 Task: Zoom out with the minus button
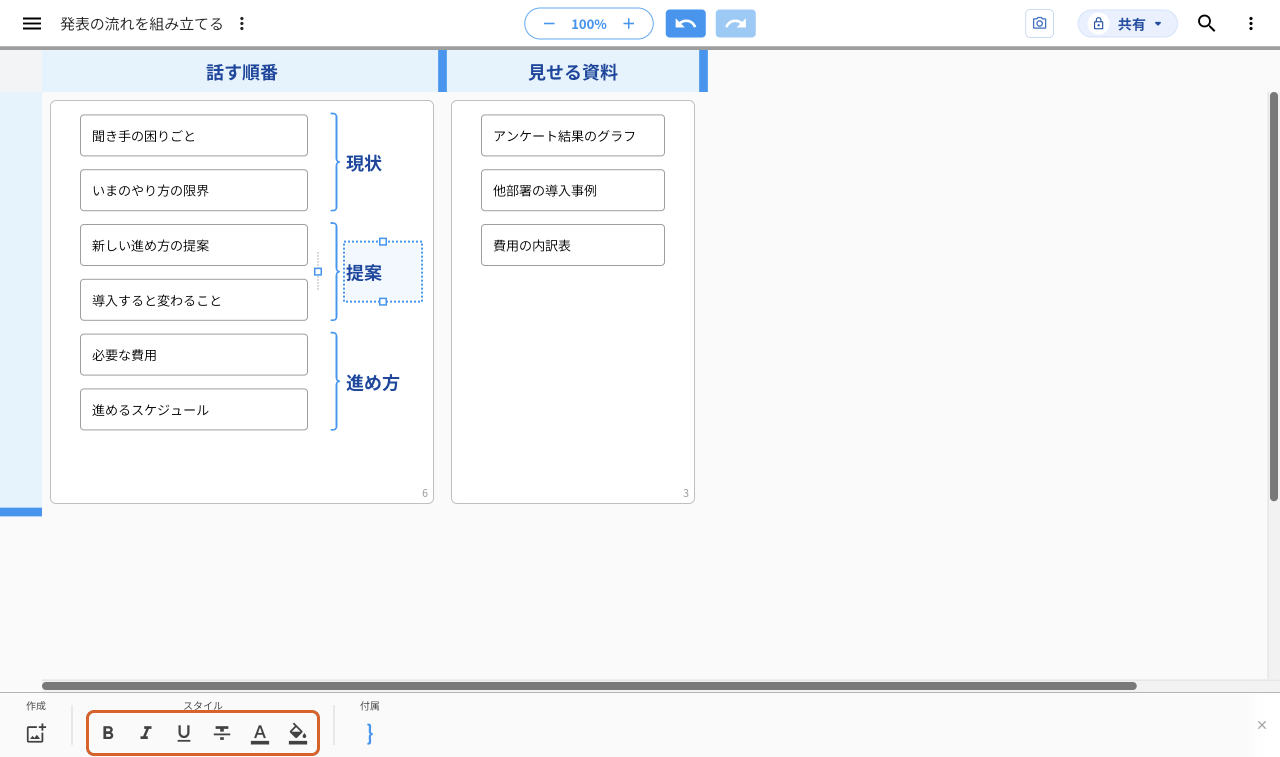(549, 23)
